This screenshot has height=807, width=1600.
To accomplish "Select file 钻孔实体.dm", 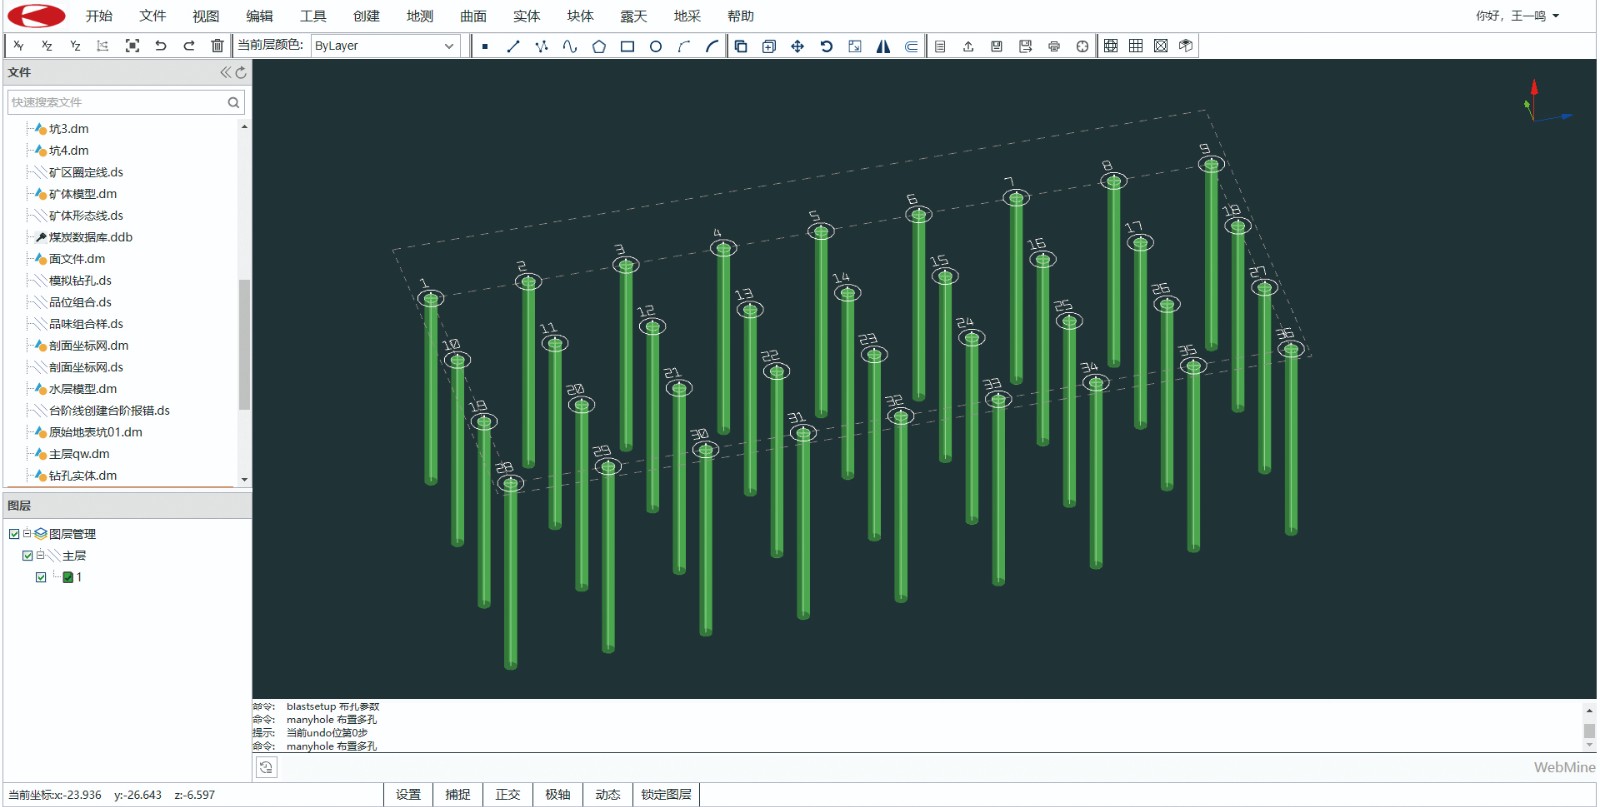I will [x=83, y=476].
